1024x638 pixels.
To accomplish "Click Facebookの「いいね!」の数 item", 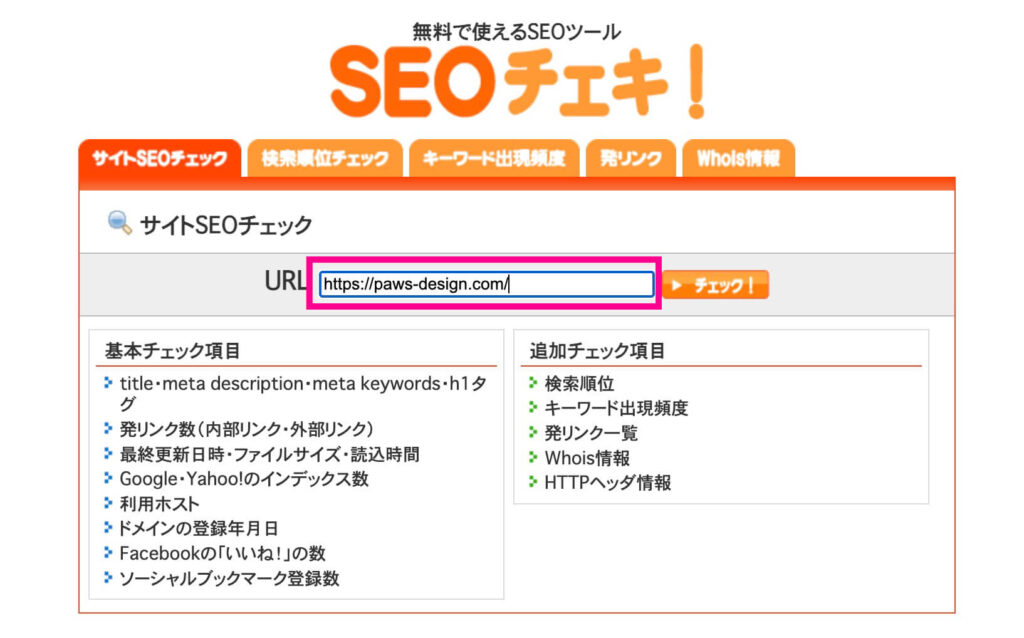I will 222,553.
